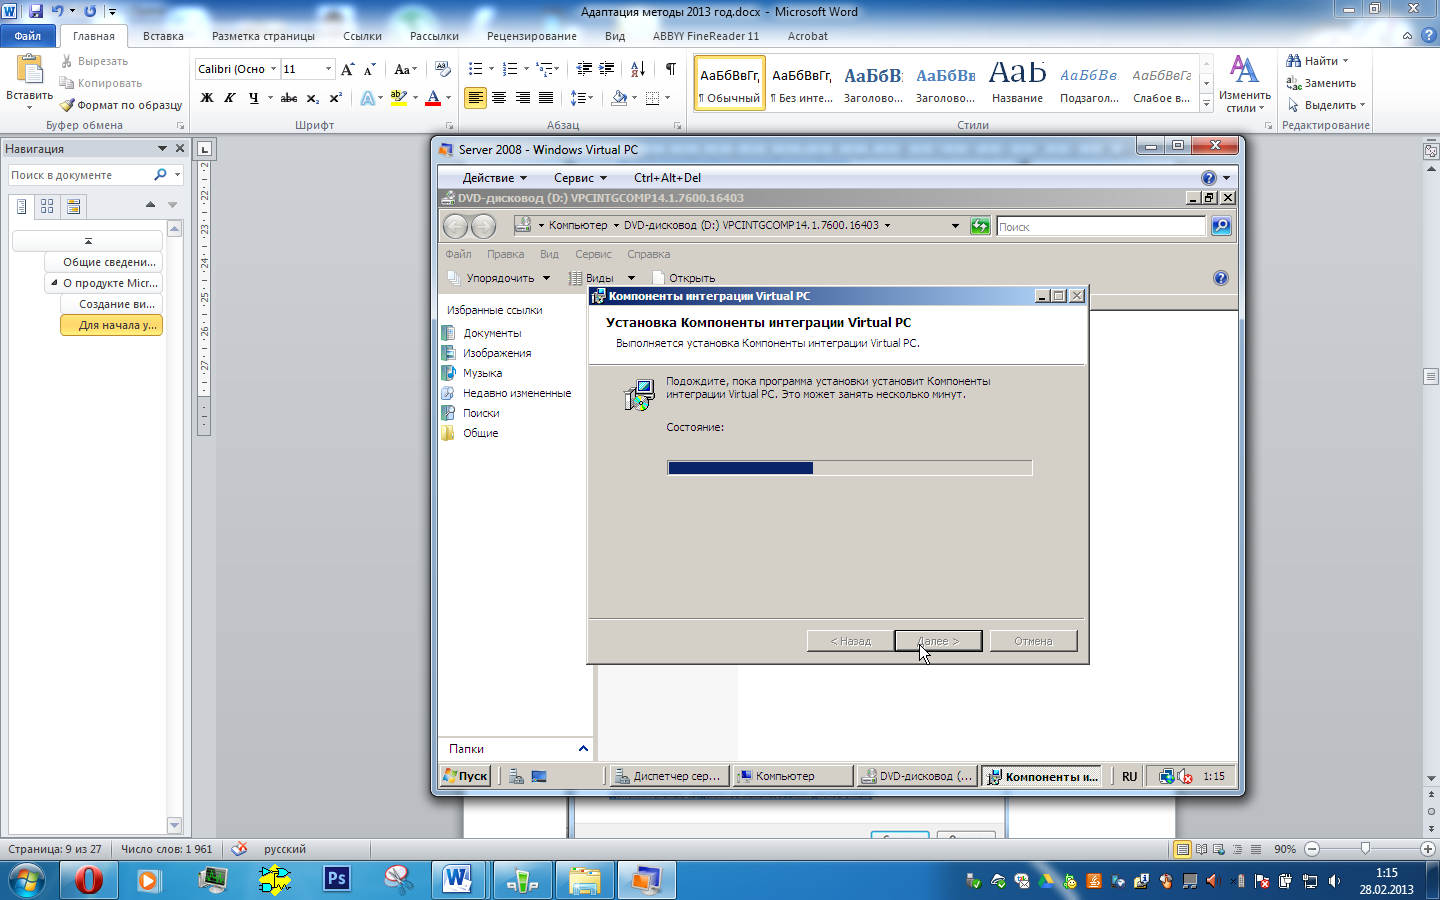Click Найти in the editing group
Screen dimensions: 1440x900
[1317, 61]
